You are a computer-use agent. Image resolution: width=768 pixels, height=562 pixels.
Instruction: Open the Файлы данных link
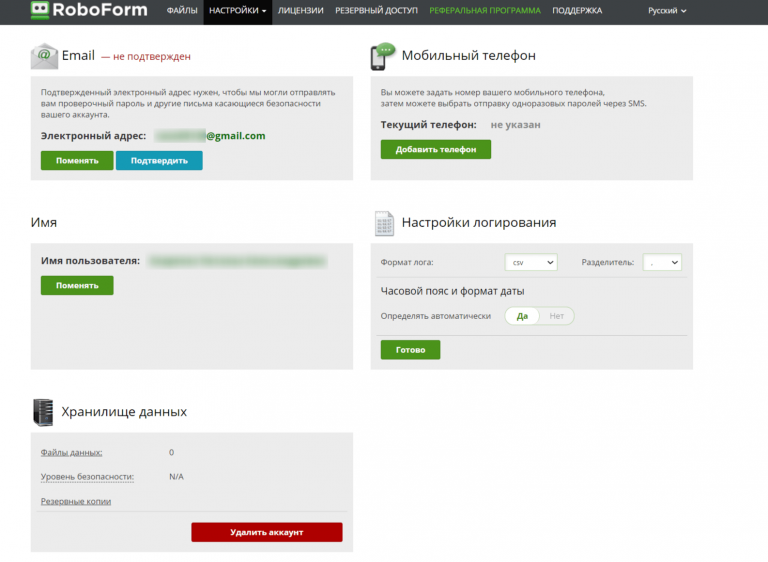point(72,452)
